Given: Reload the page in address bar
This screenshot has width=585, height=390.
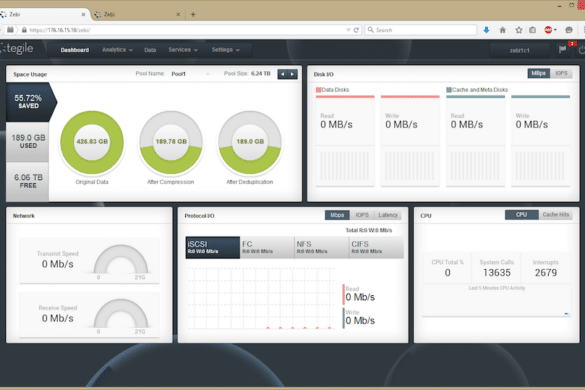Looking at the screenshot, I should click(x=356, y=30).
